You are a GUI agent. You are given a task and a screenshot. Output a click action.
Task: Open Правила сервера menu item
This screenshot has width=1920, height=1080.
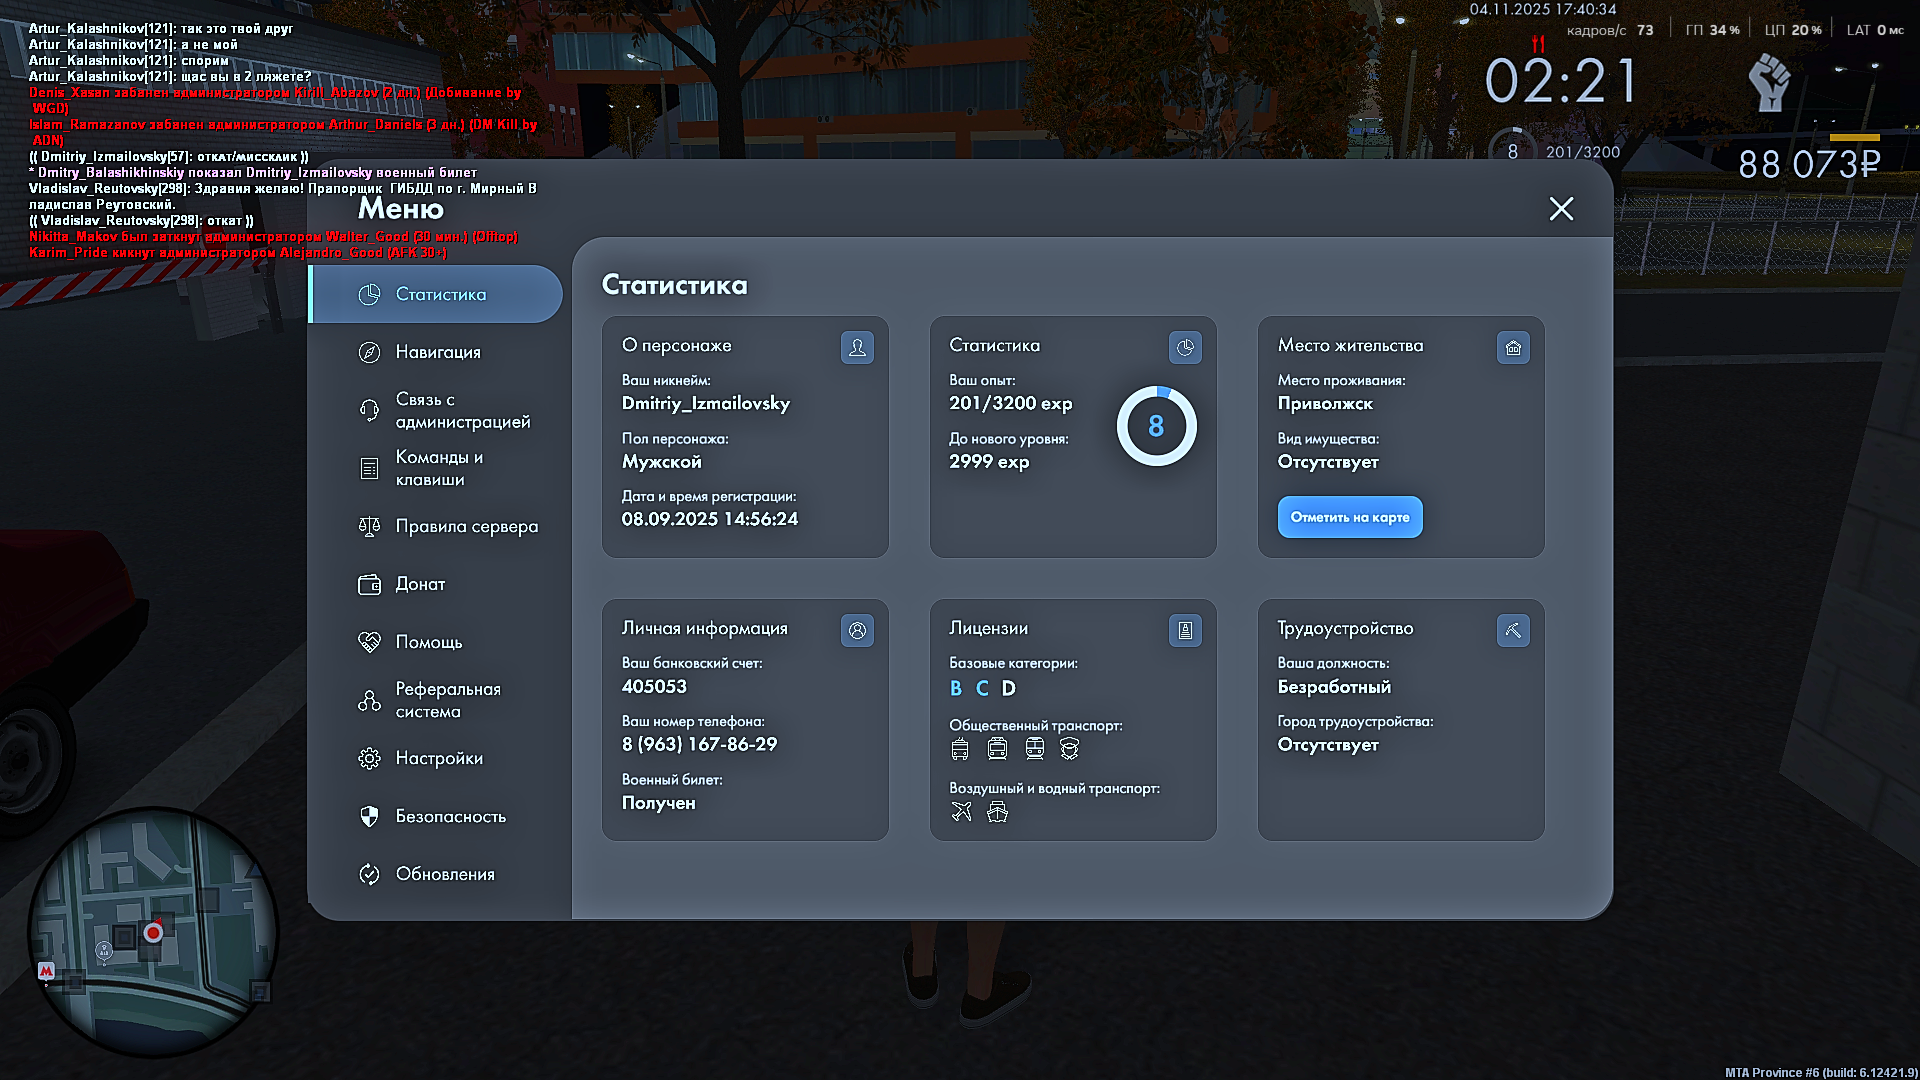[x=465, y=526]
